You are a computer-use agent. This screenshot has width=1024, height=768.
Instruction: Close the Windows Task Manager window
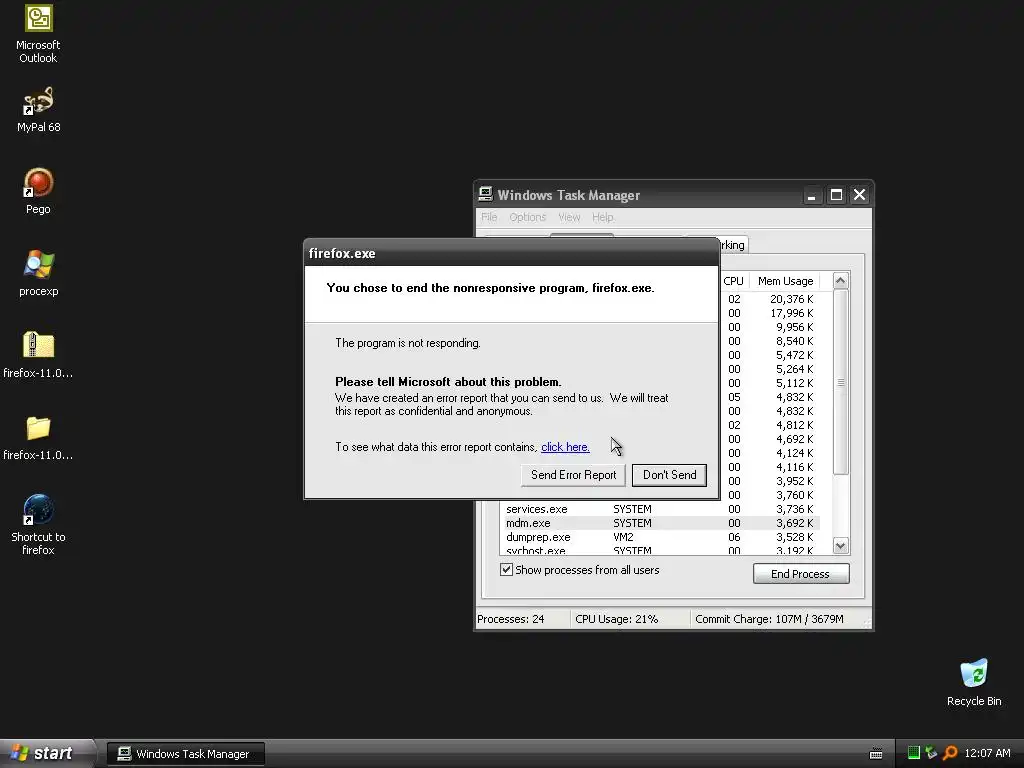click(859, 195)
